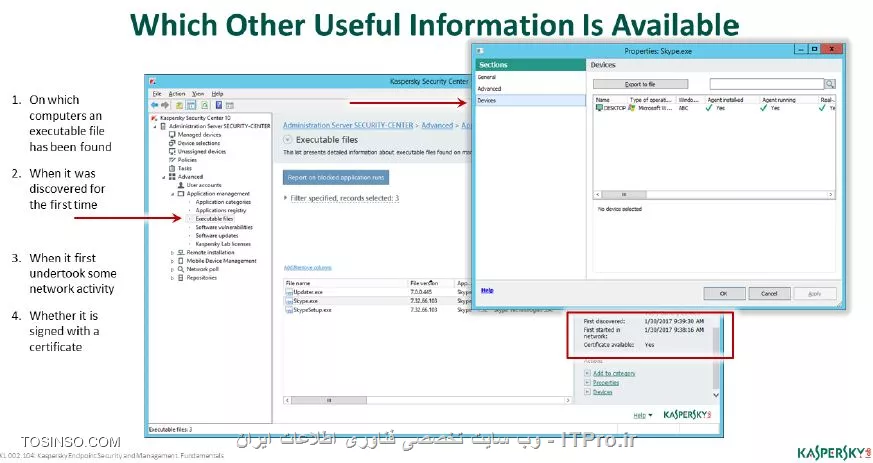
Task: Click the Repositories icon in the tree
Action: pyautogui.click(x=181, y=277)
